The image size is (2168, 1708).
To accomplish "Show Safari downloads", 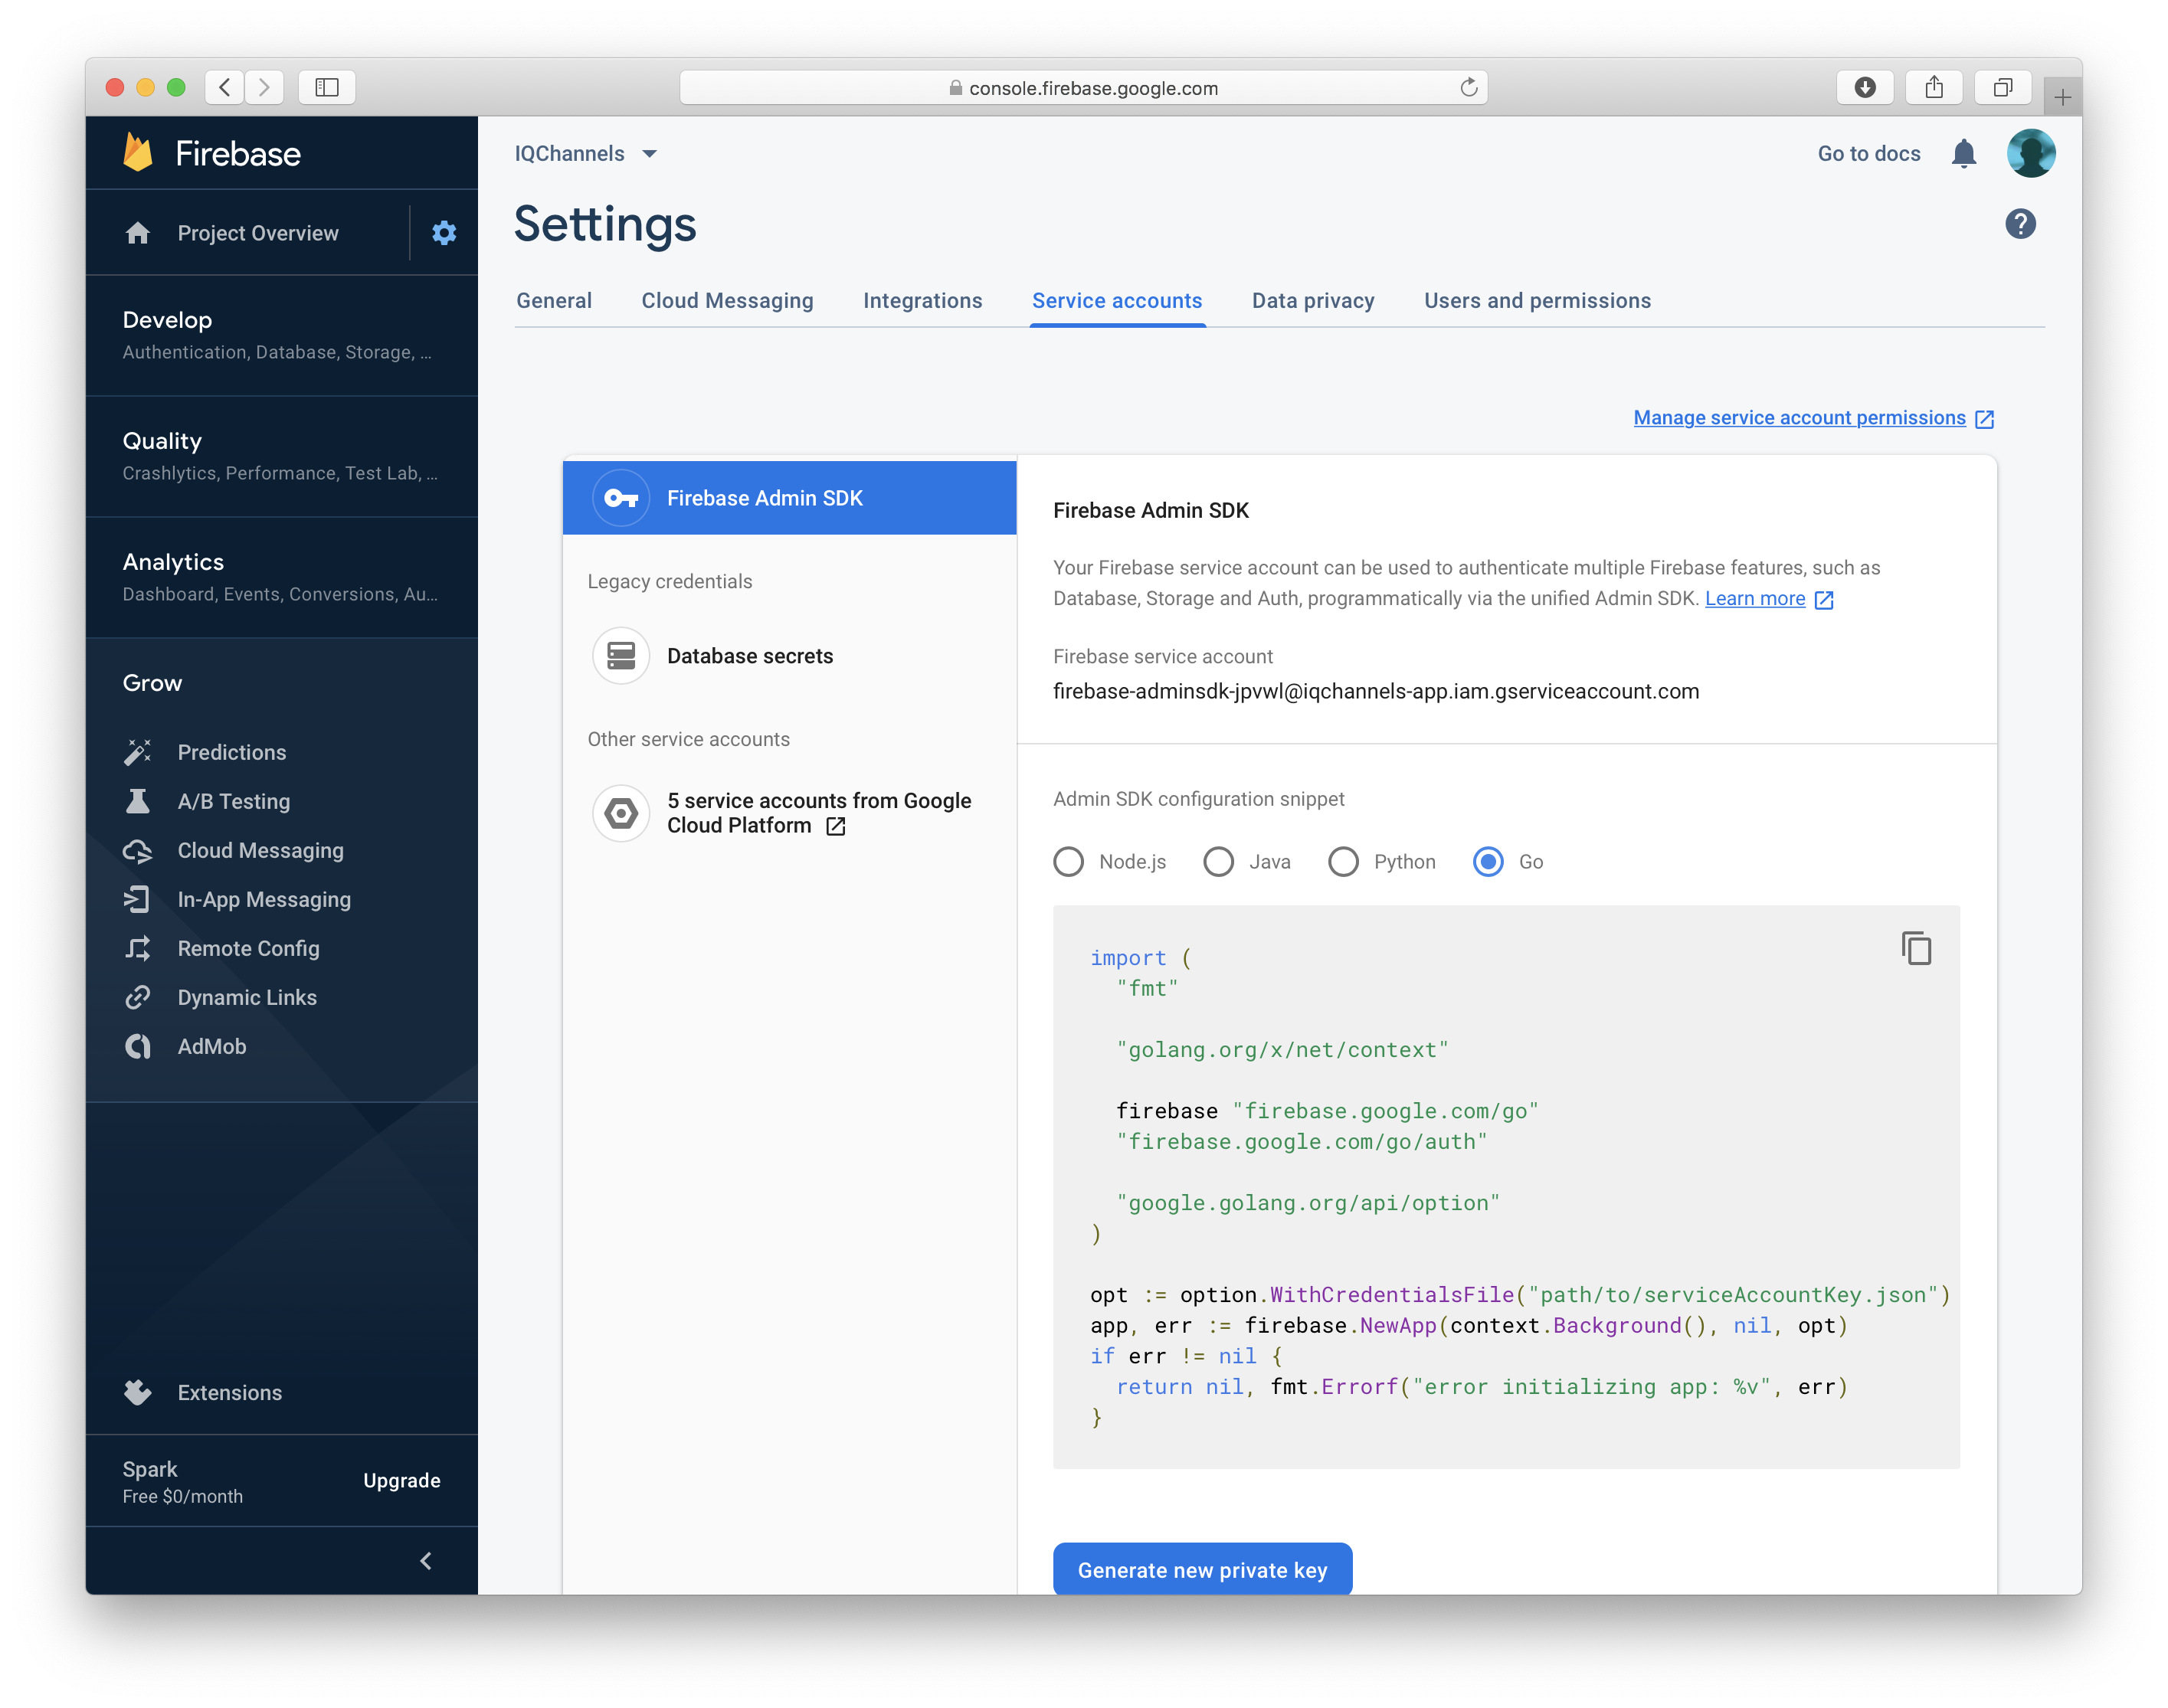I will point(1865,87).
